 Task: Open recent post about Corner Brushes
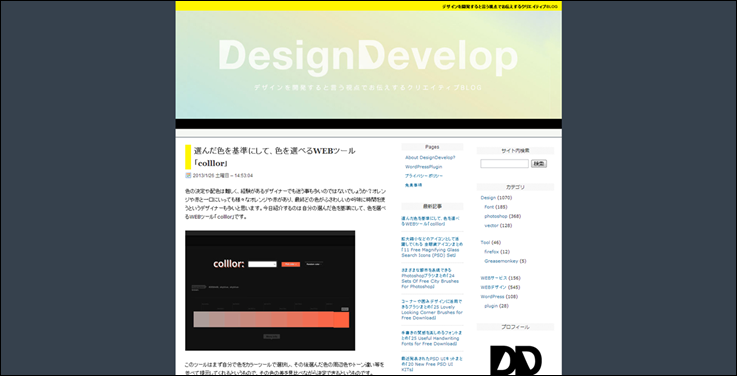pyautogui.click(x=432, y=310)
